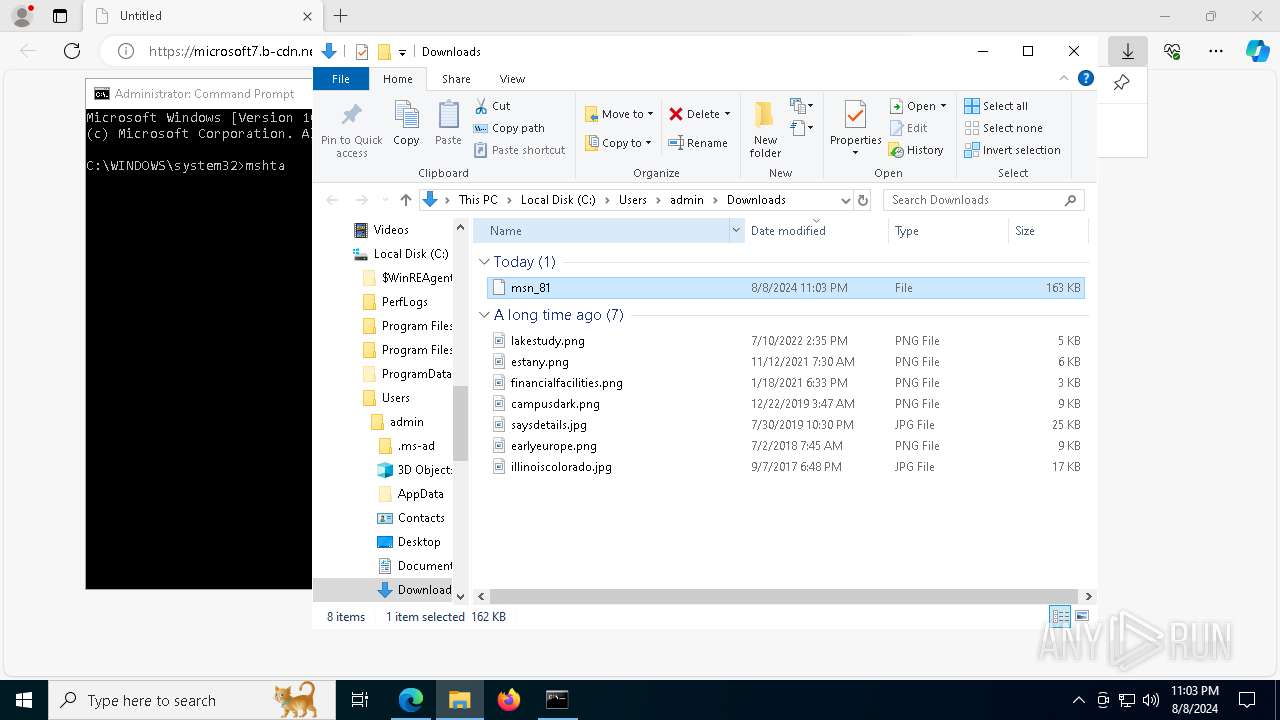The image size is (1280, 720).
Task: Sort by the Name column header
Action: (601, 231)
